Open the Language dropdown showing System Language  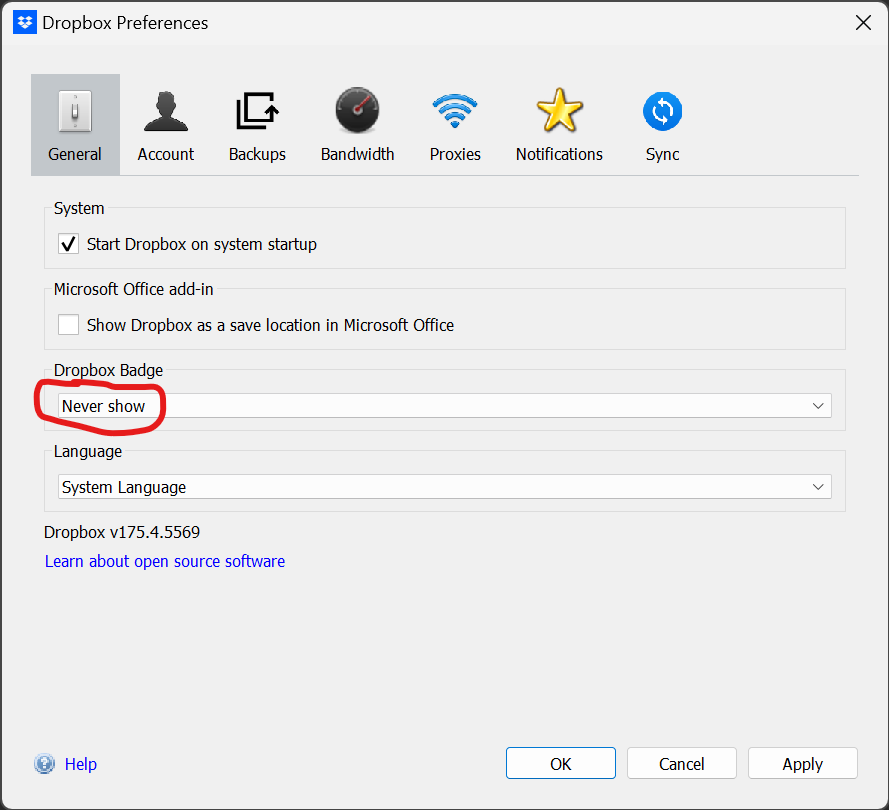(x=444, y=487)
